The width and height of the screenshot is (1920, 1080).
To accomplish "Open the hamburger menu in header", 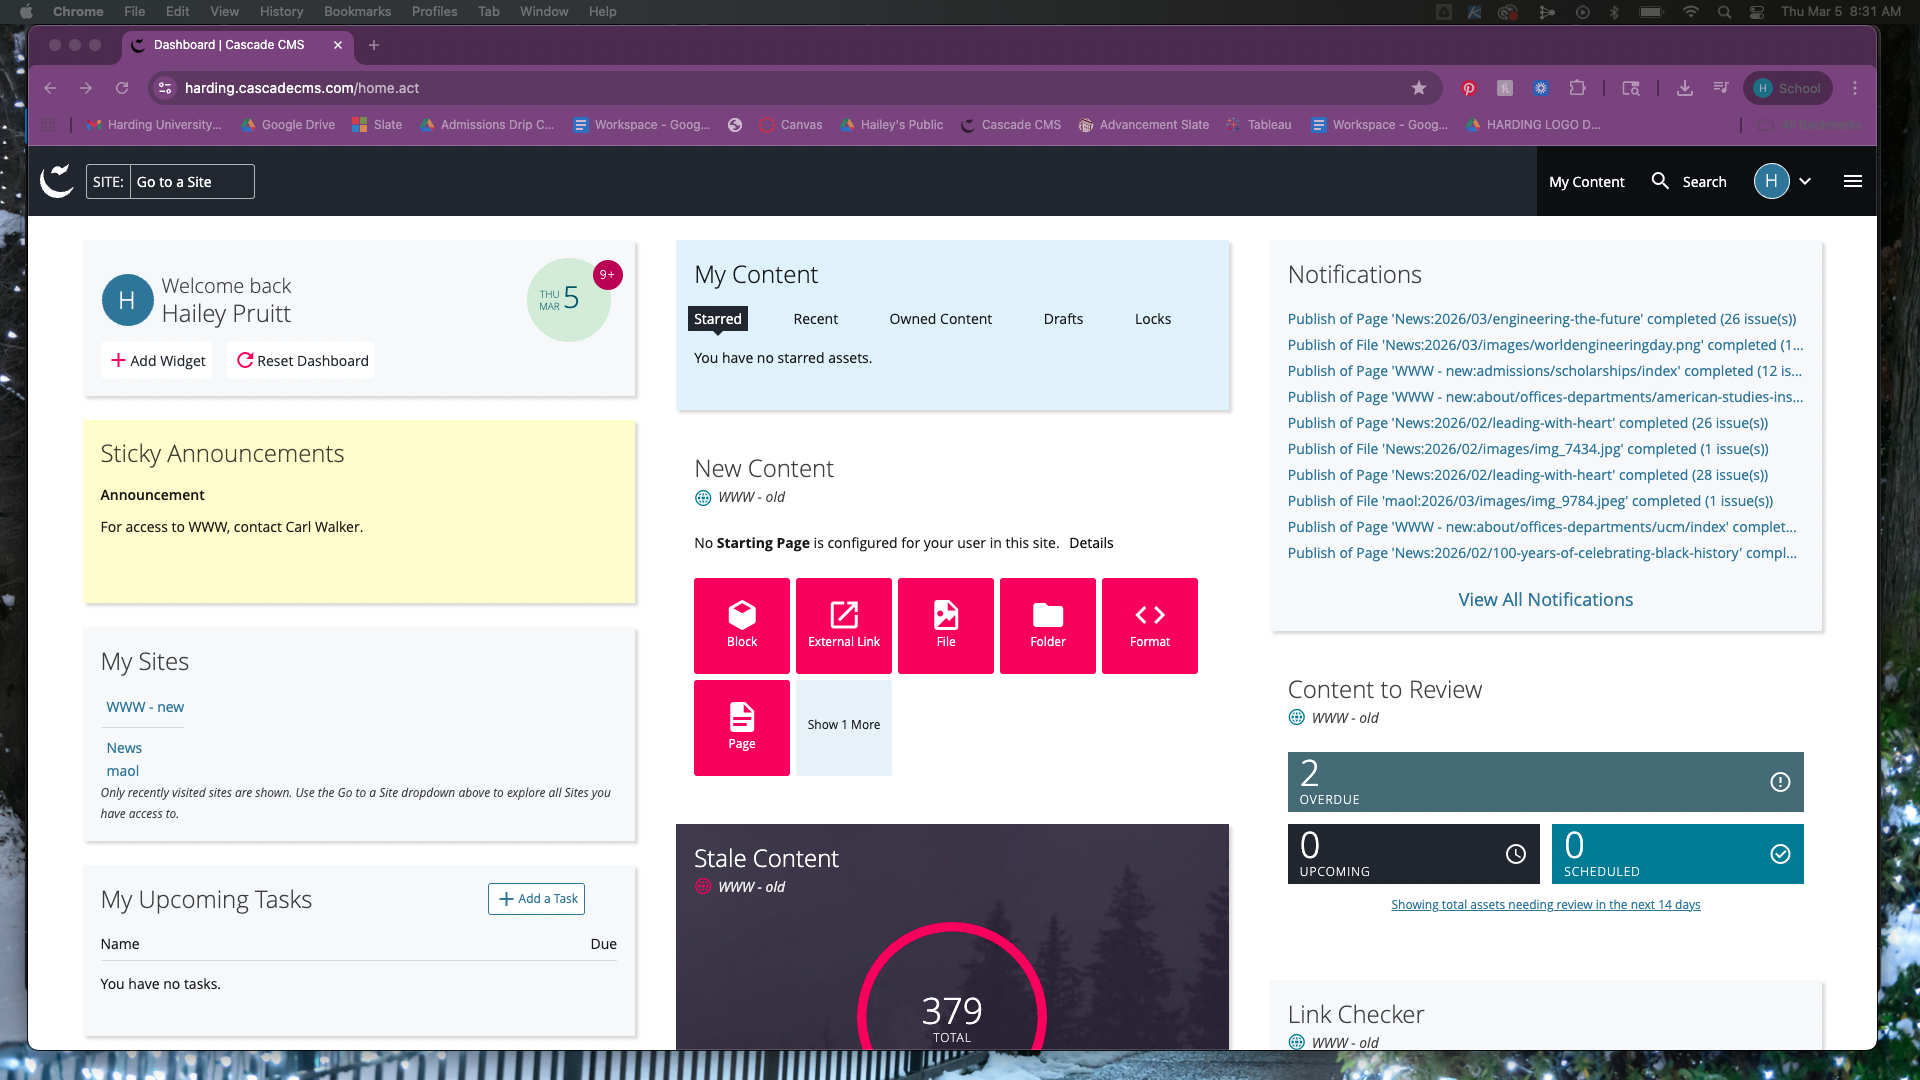I will pyautogui.click(x=1852, y=181).
